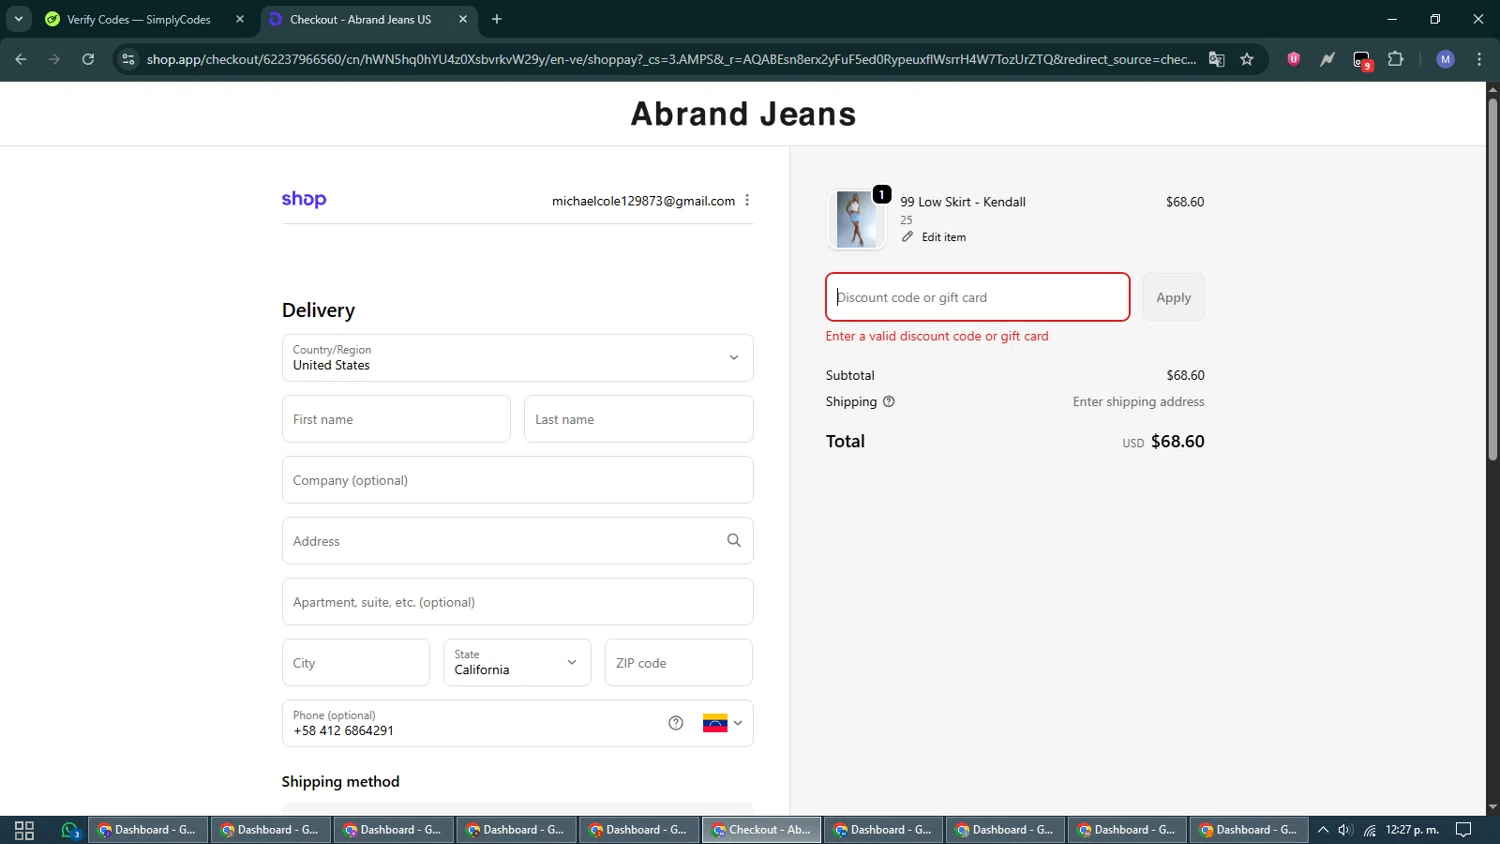Click the Abrand Jeans store title
The width and height of the screenshot is (1500, 844).
click(x=743, y=114)
